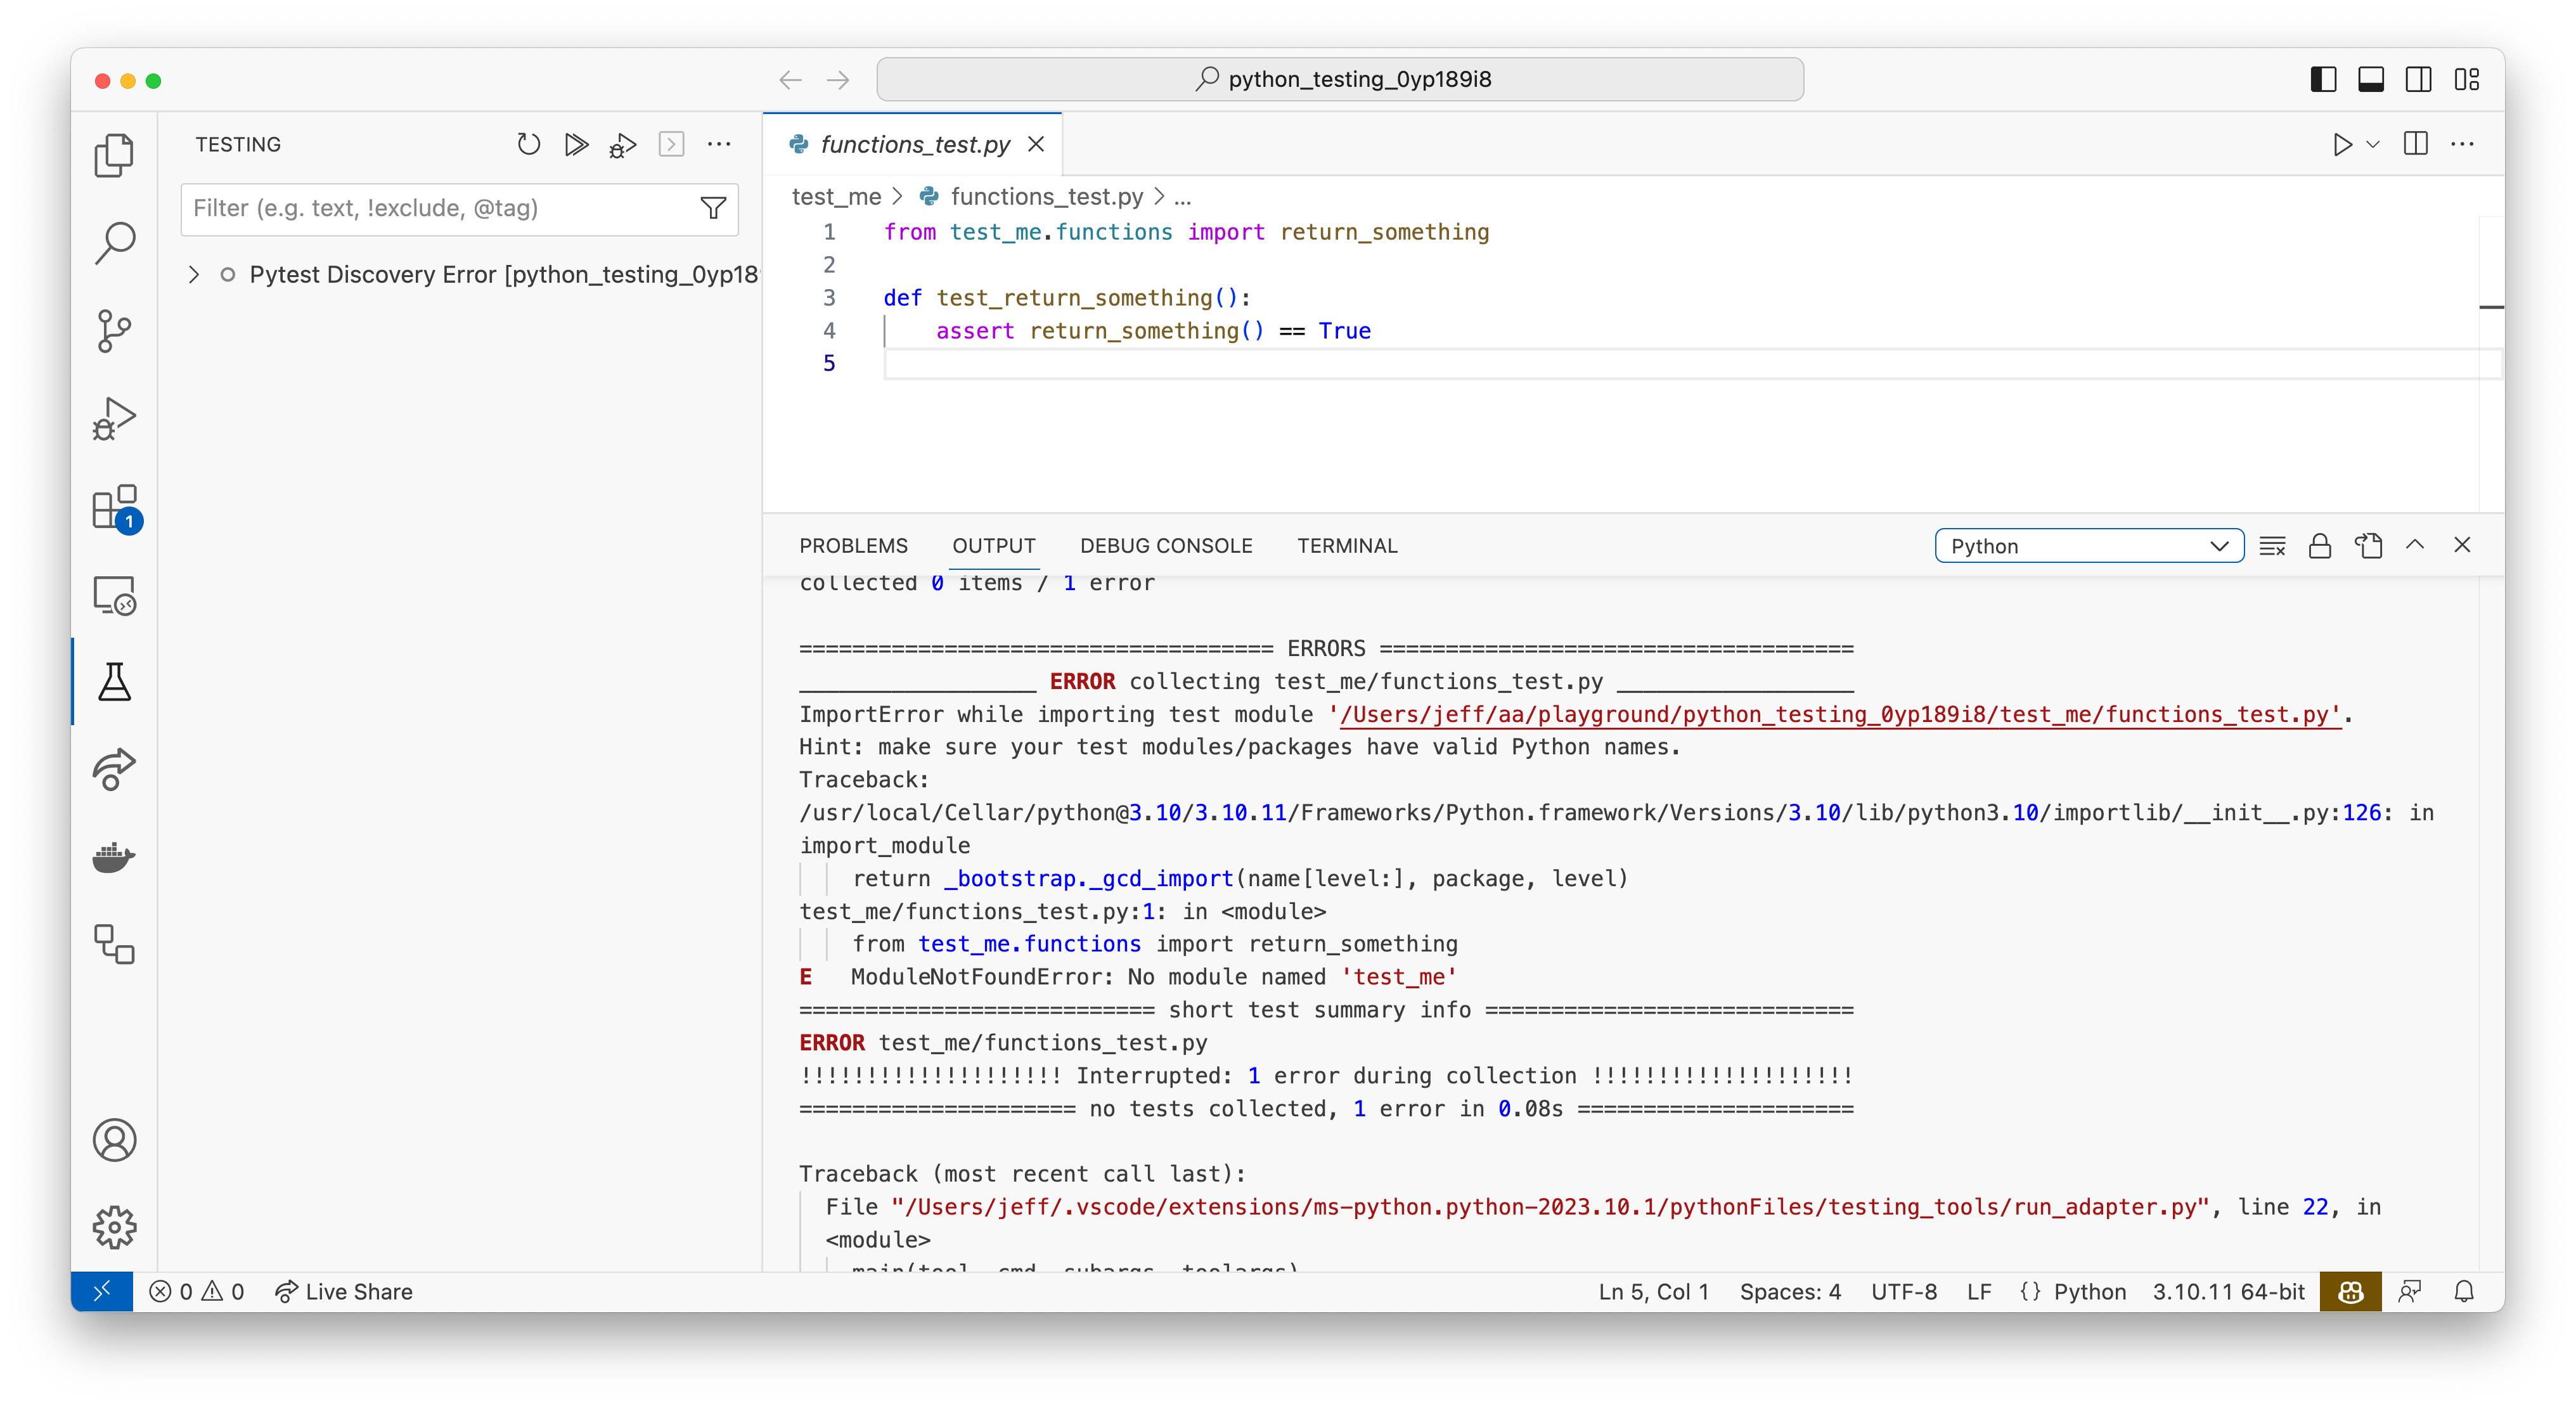2576x1406 pixels.
Task: Toggle the primary sidebar visibility
Action: [2323, 79]
